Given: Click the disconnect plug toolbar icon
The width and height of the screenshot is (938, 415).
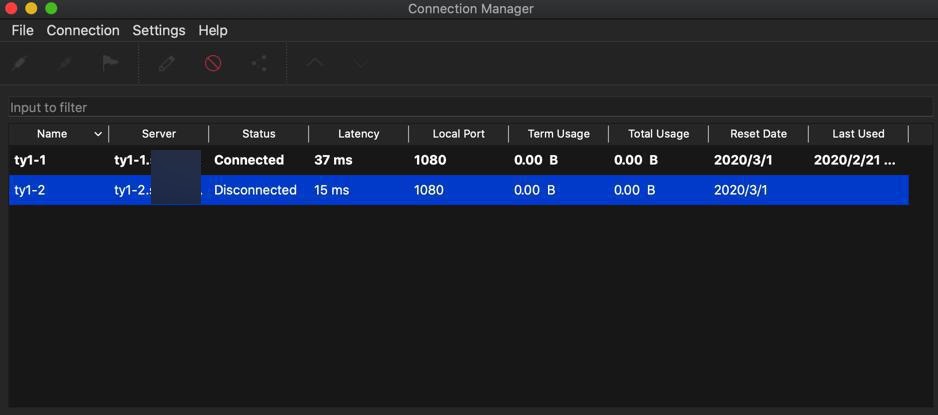Looking at the screenshot, I should (x=65, y=63).
